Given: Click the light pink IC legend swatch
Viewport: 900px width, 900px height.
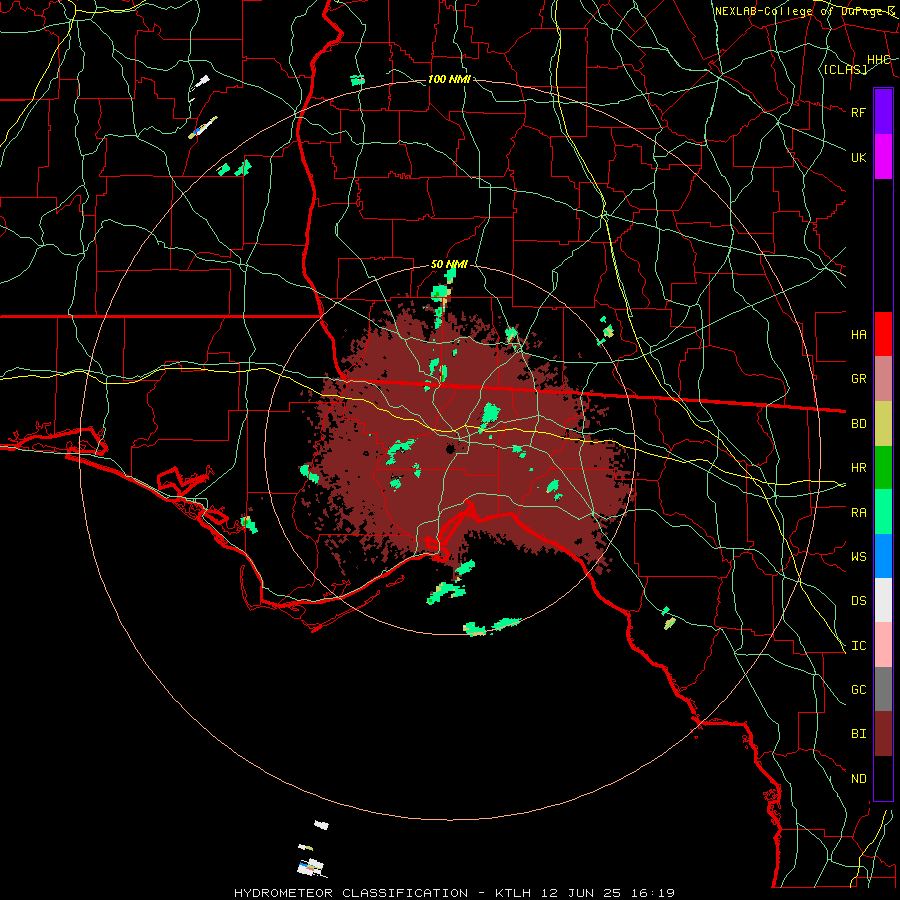Looking at the screenshot, I should (x=883, y=645).
